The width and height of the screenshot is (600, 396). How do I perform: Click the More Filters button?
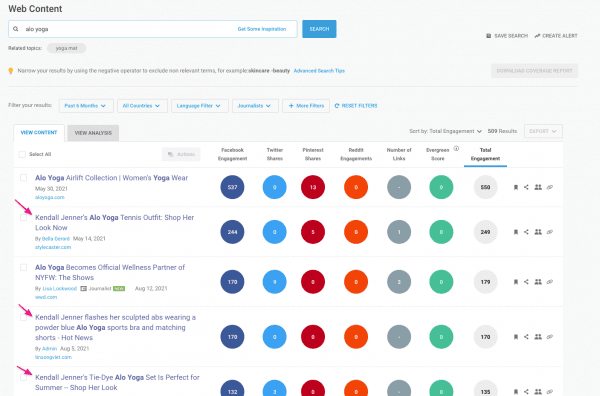pos(306,106)
